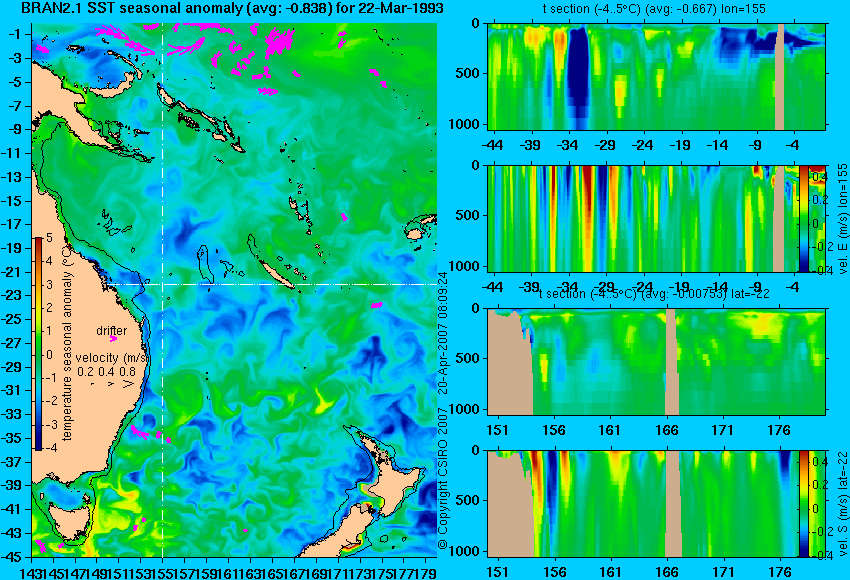Viewport: 850px width, 580px height.
Task: Click the BRAN2.1 SST seasonal anomaly title
Action: pyautogui.click(x=232, y=9)
